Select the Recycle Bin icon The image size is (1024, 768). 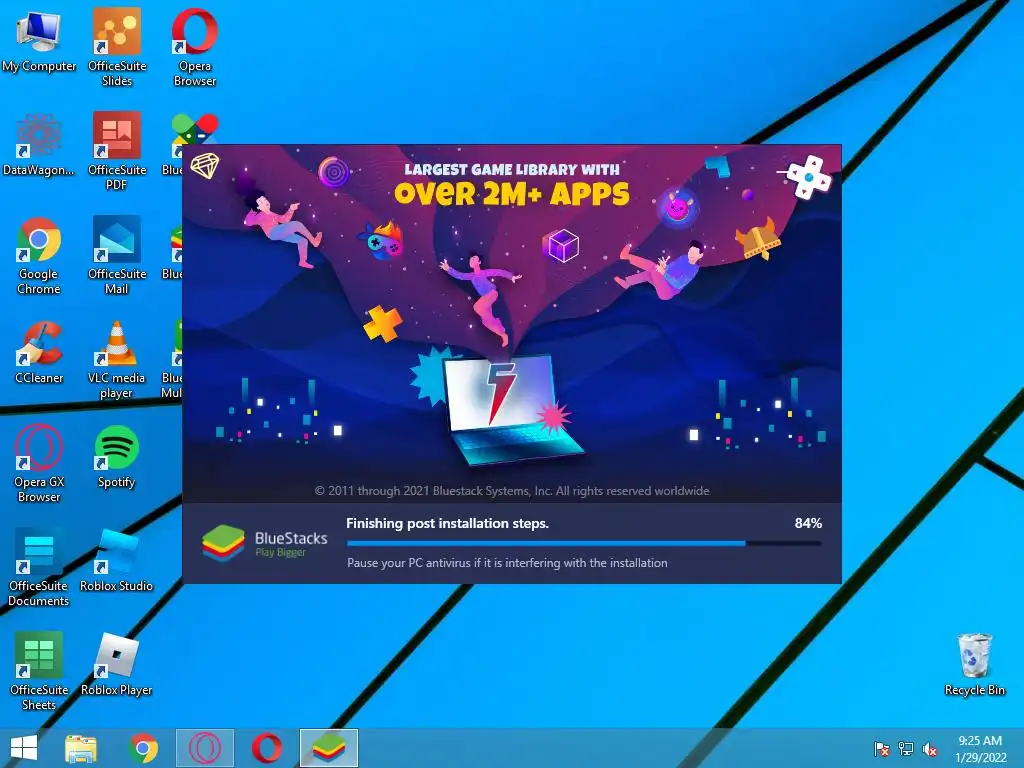click(974, 665)
